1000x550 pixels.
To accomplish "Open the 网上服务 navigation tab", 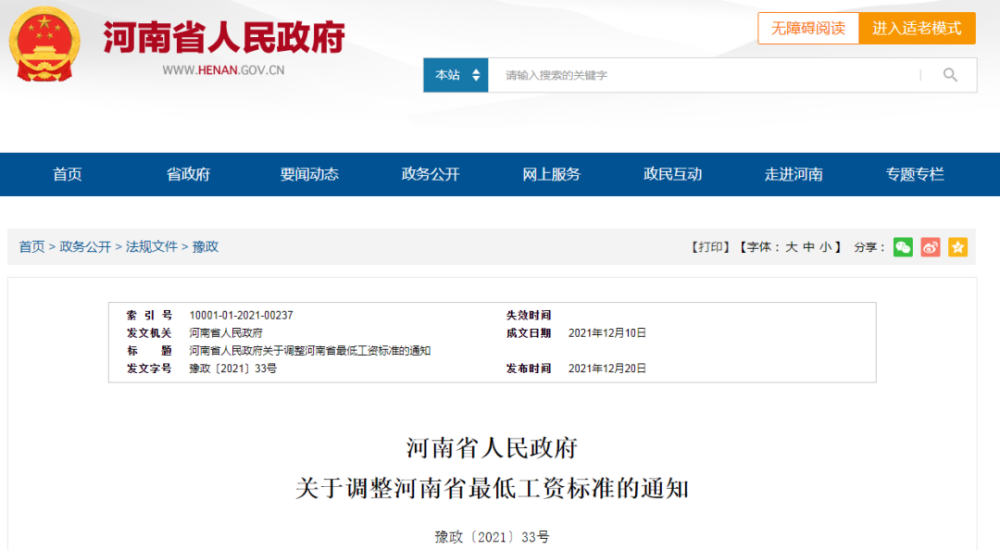I will tap(552, 174).
